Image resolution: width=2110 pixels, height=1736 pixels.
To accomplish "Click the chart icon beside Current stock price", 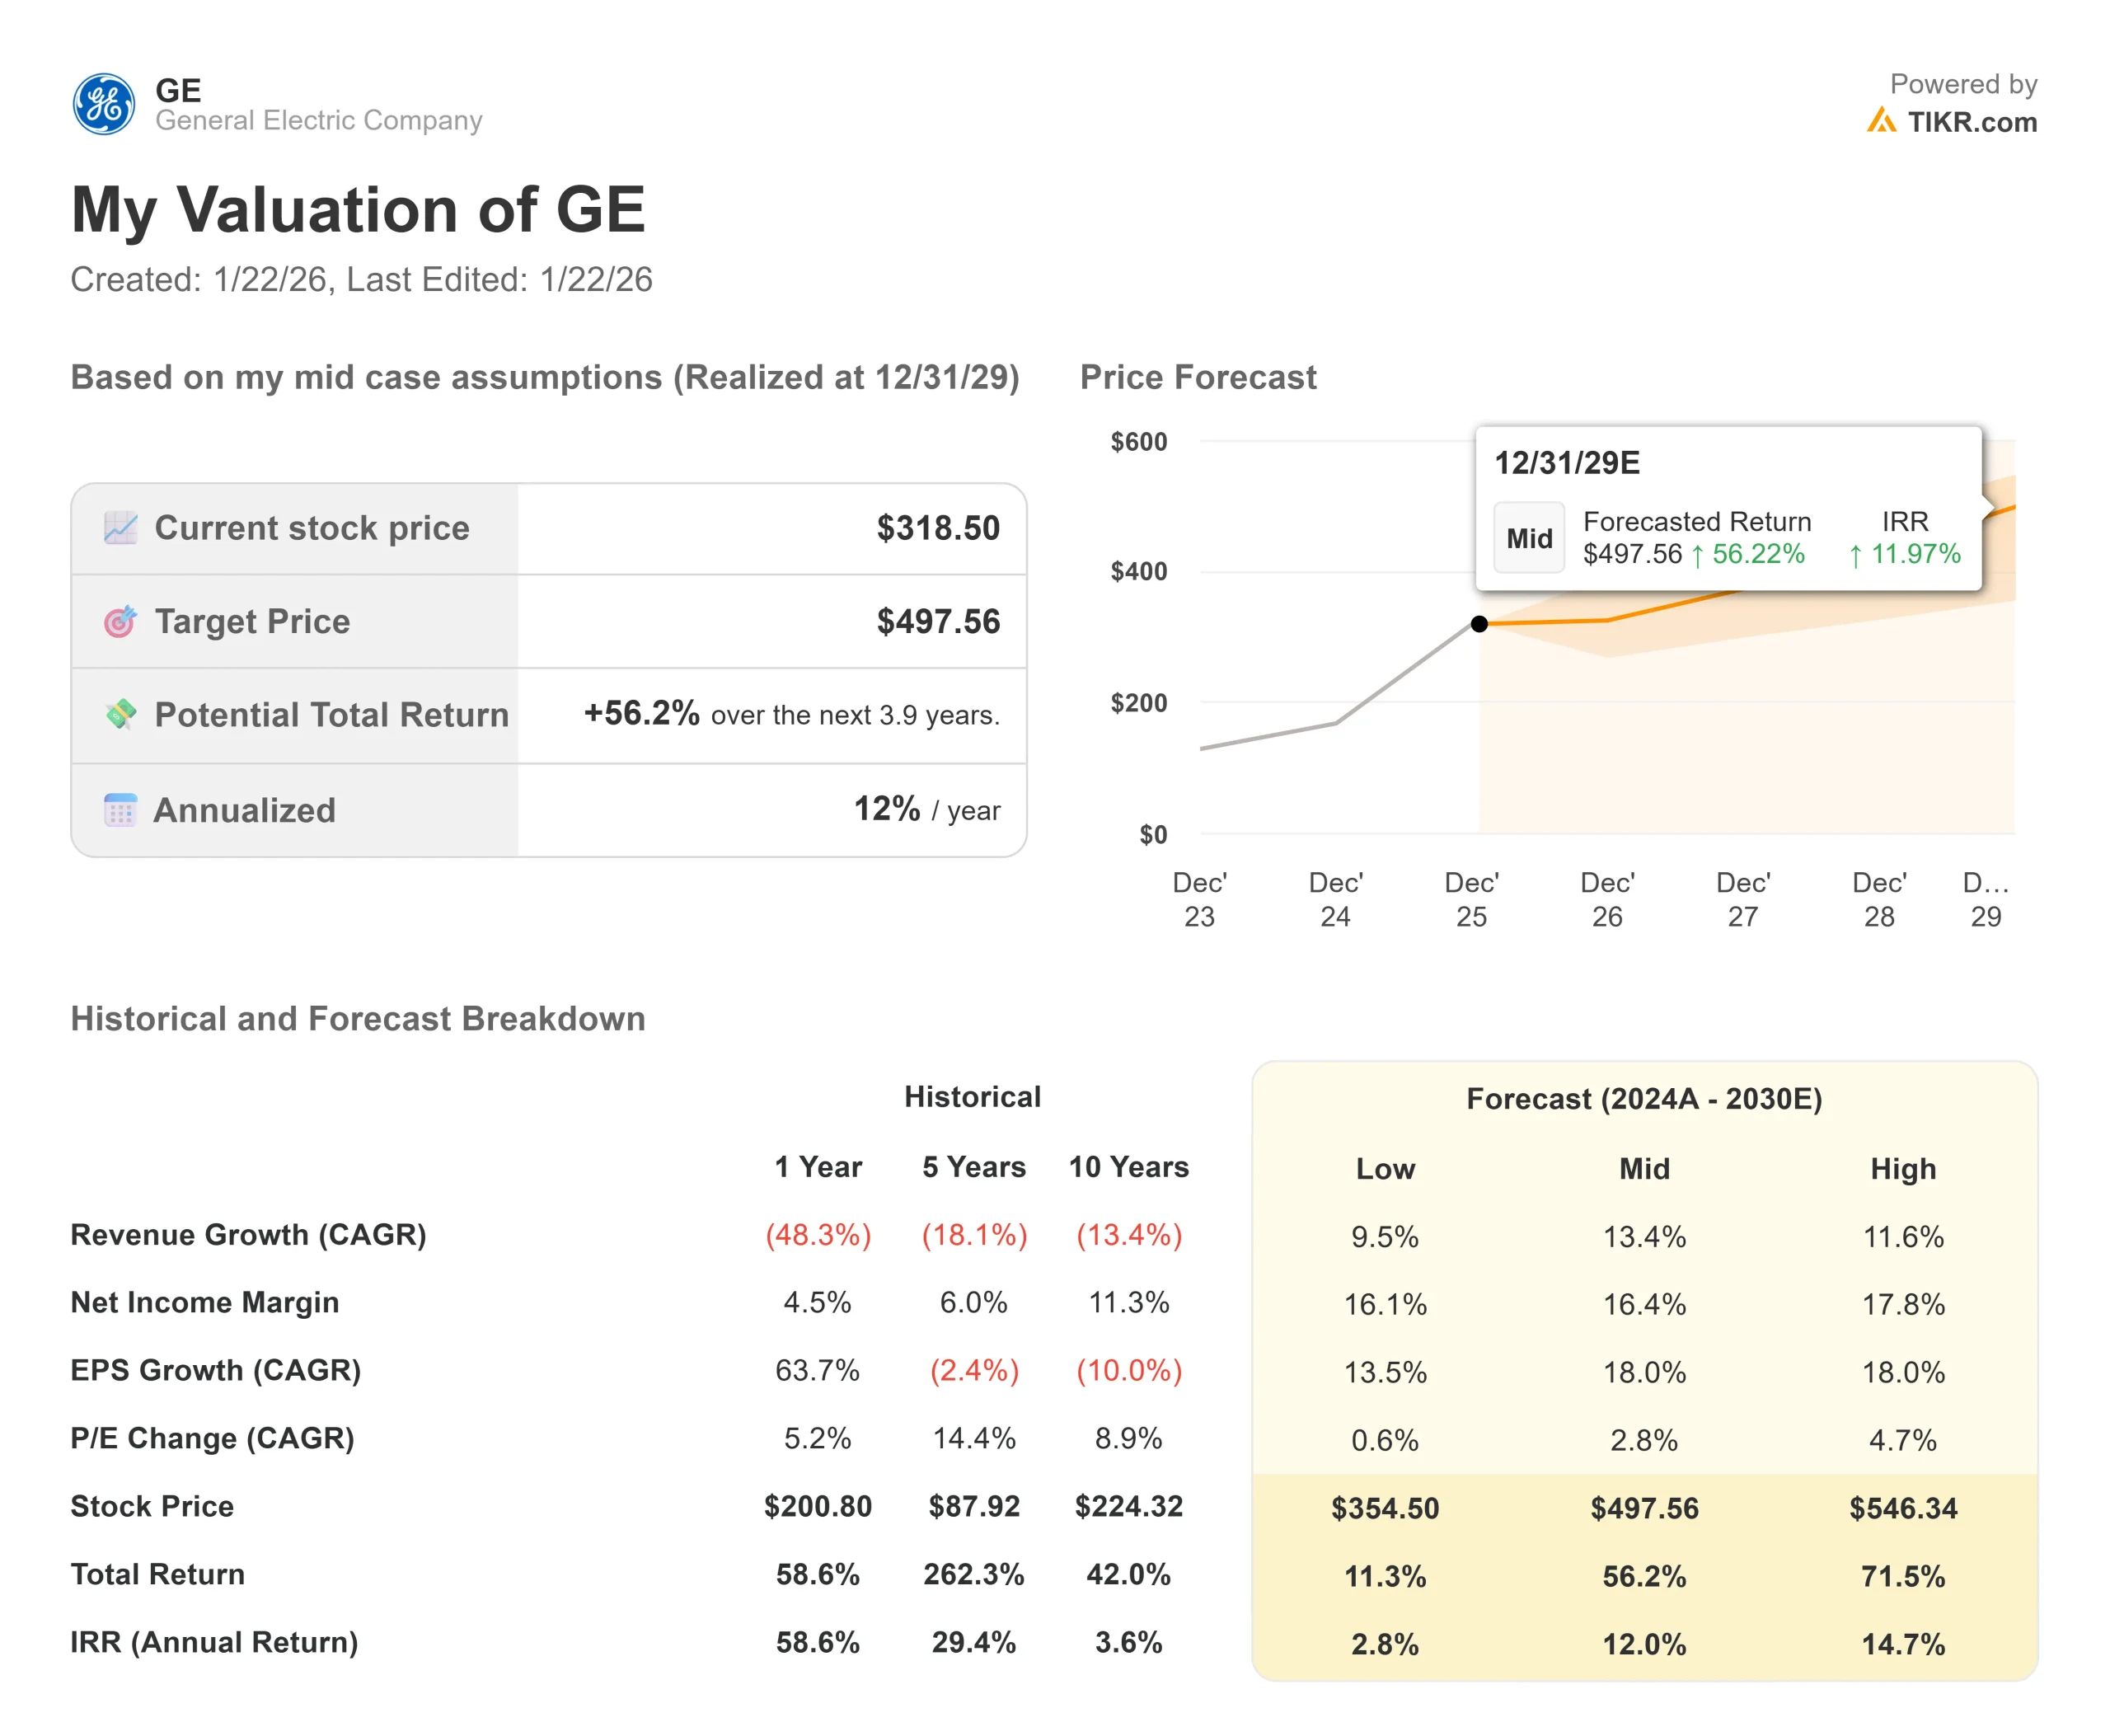I will click(x=121, y=528).
